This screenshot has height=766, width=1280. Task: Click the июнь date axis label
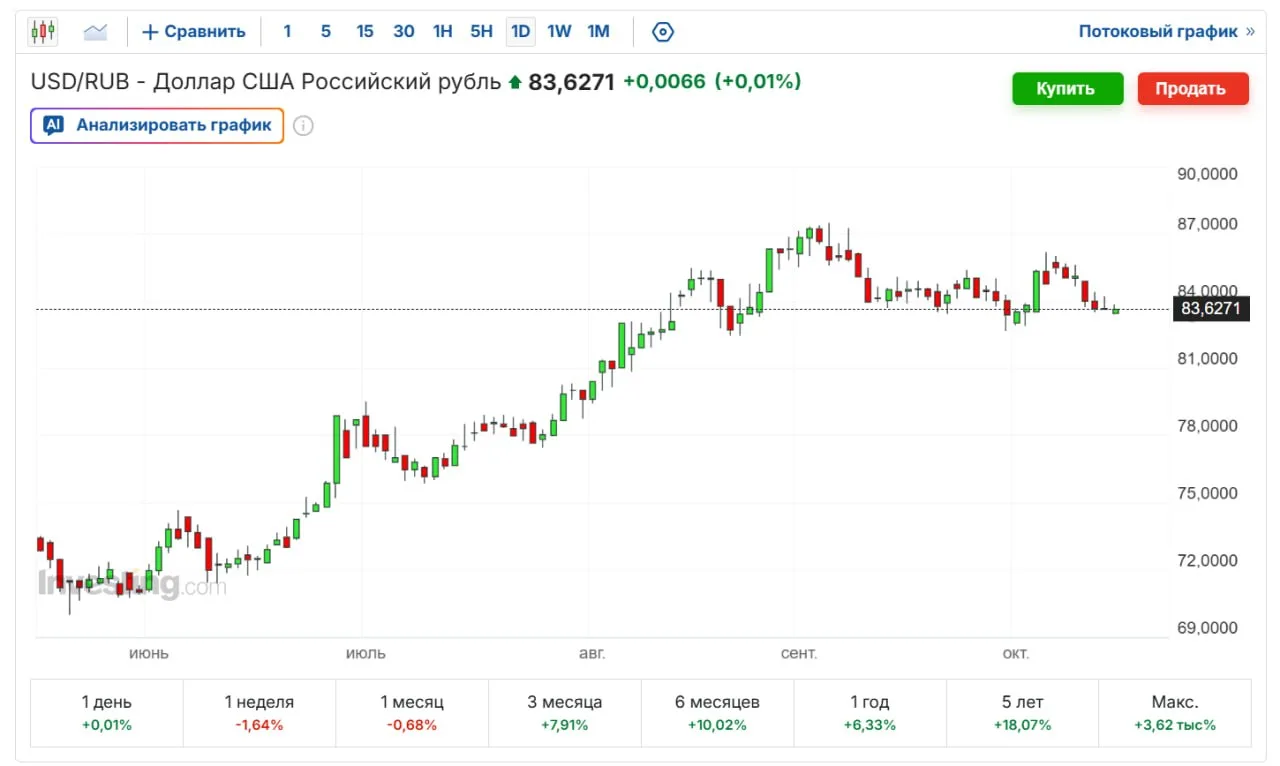(149, 654)
